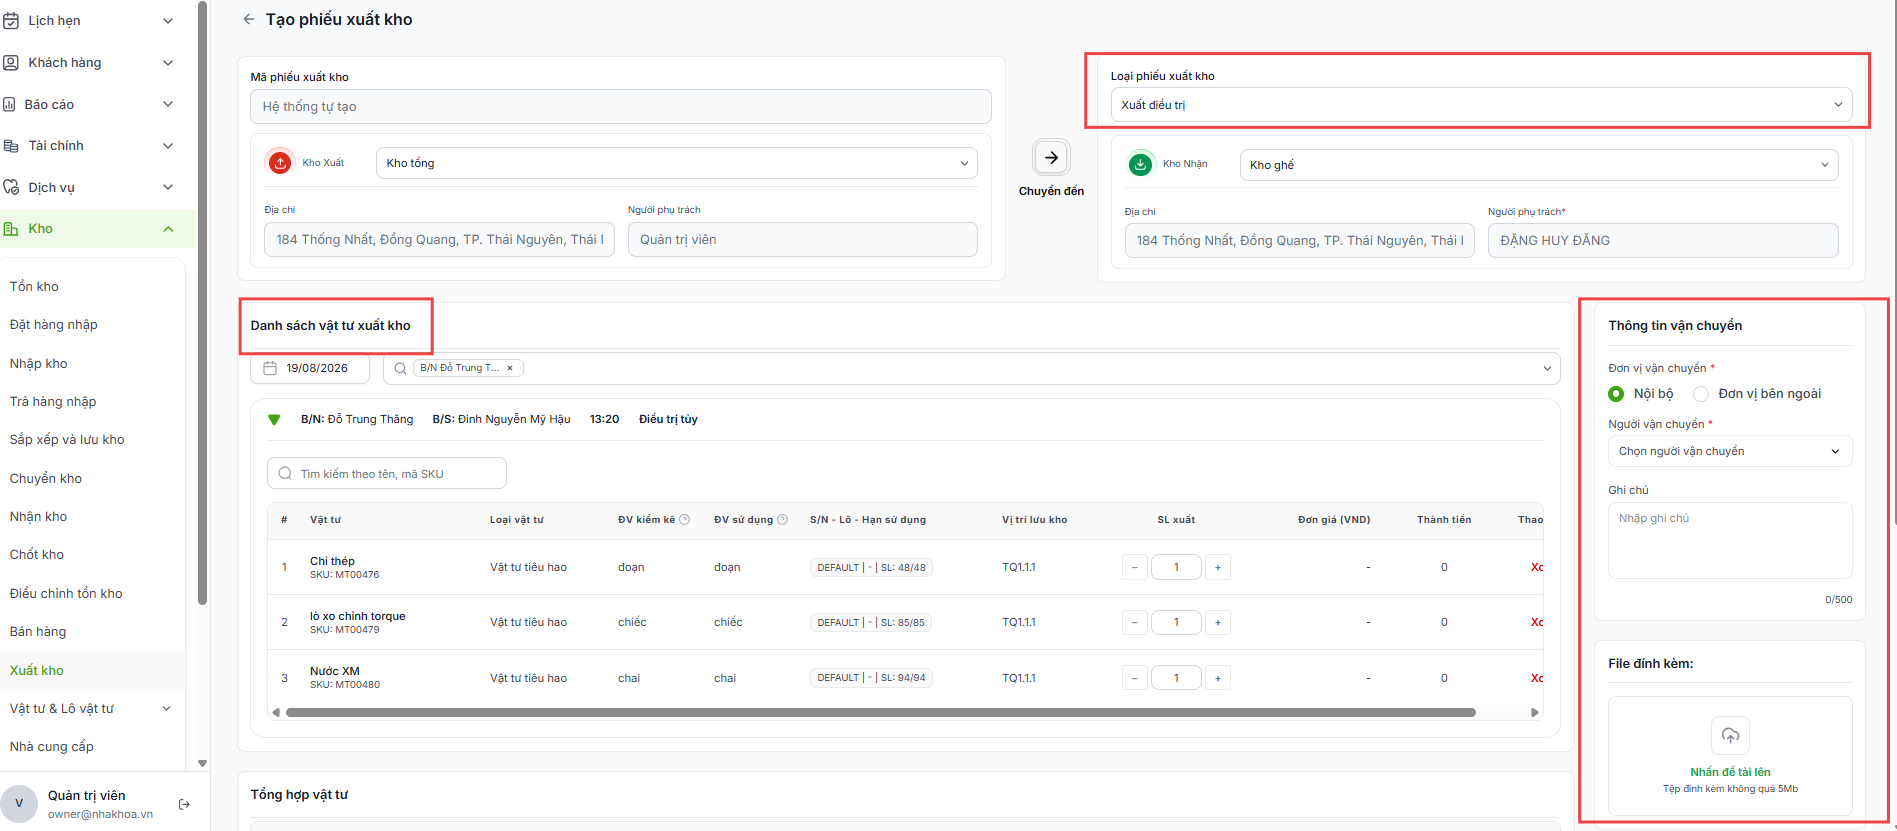Select Đơn vị bên ngoài radio option
The image size is (1897, 831).
(x=1700, y=394)
